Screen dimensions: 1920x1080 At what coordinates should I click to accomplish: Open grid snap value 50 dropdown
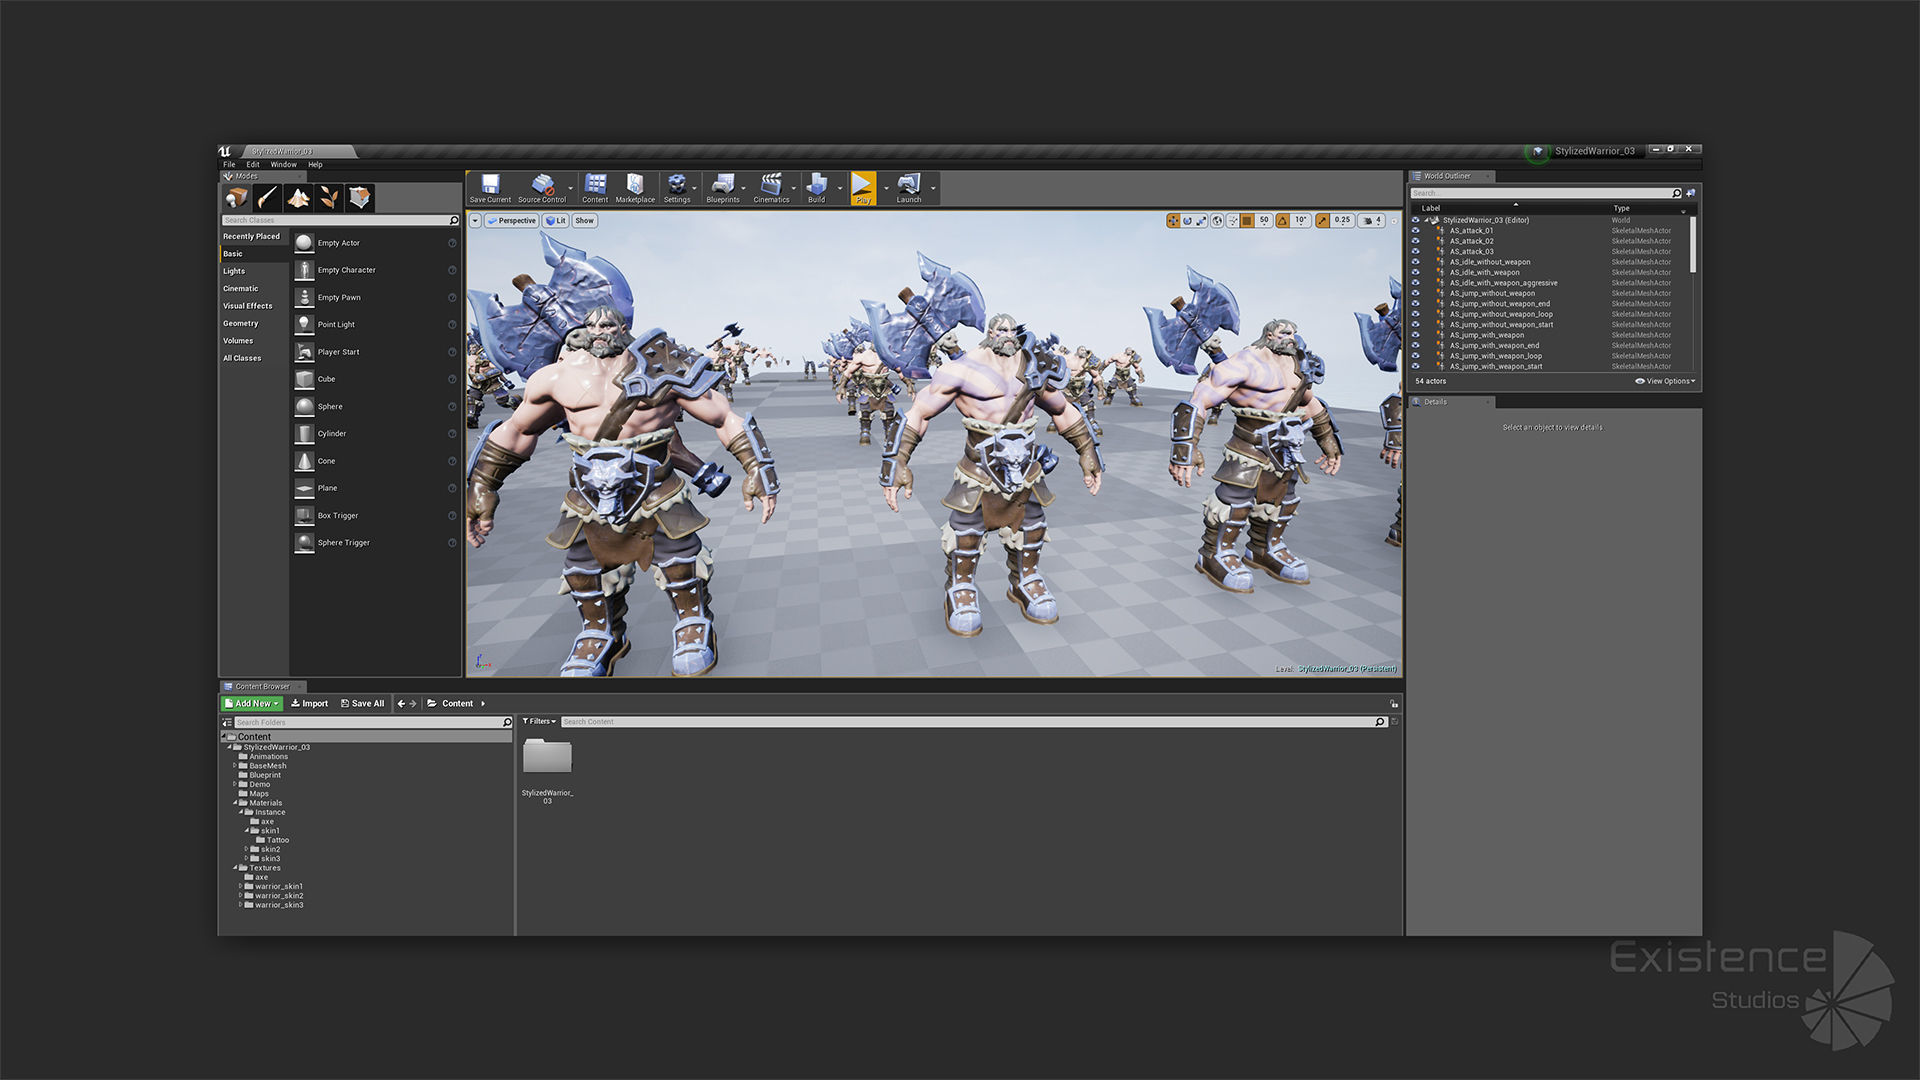point(1264,221)
